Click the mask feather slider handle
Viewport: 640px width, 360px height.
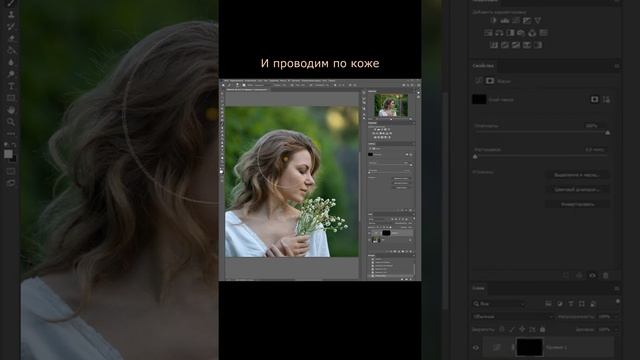click(x=475, y=156)
